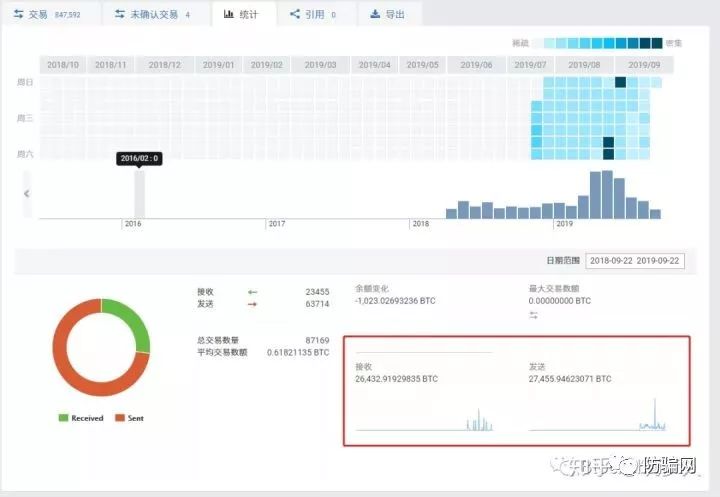This screenshot has width=720, height=497.
Task: Click the 接收 sparkline chart in red box
Action: click(424, 418)
